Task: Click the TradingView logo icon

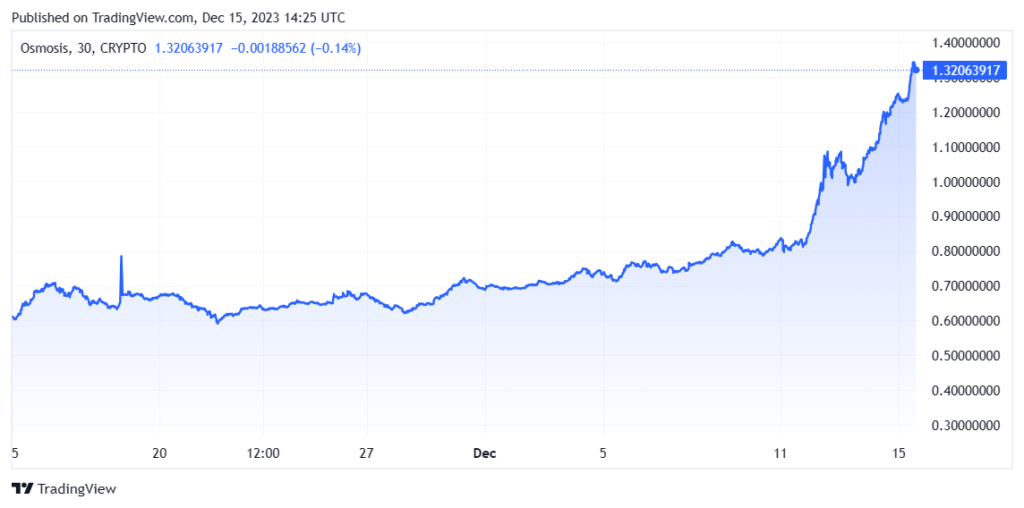Action: 22,489
